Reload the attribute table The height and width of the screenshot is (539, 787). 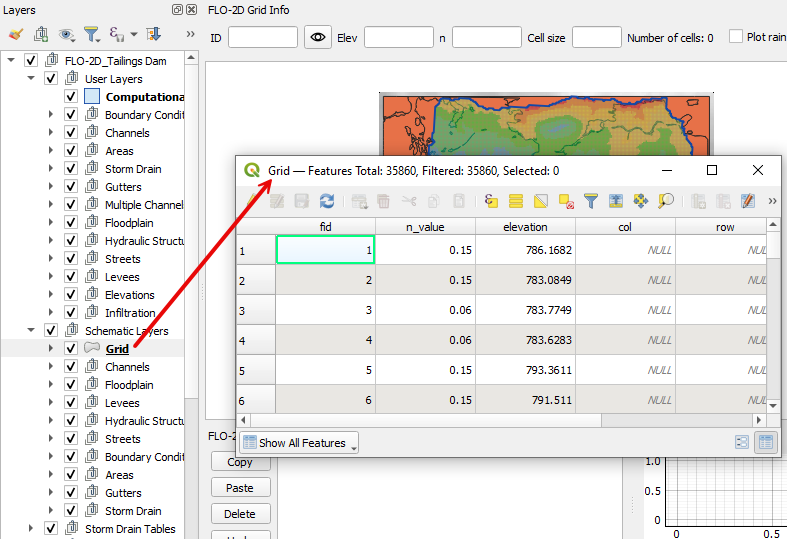[327, 201]
